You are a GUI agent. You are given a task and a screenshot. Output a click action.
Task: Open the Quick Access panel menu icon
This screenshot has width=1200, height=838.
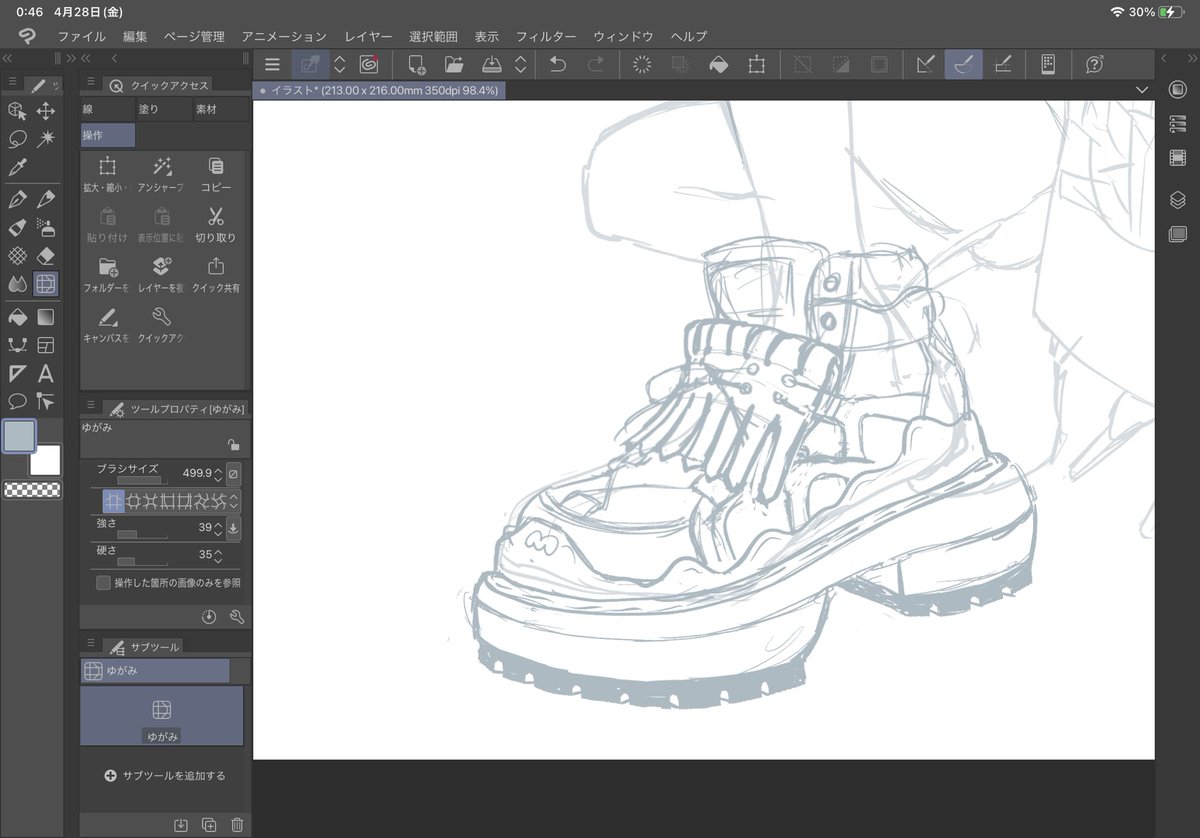(x=90, y=82)
